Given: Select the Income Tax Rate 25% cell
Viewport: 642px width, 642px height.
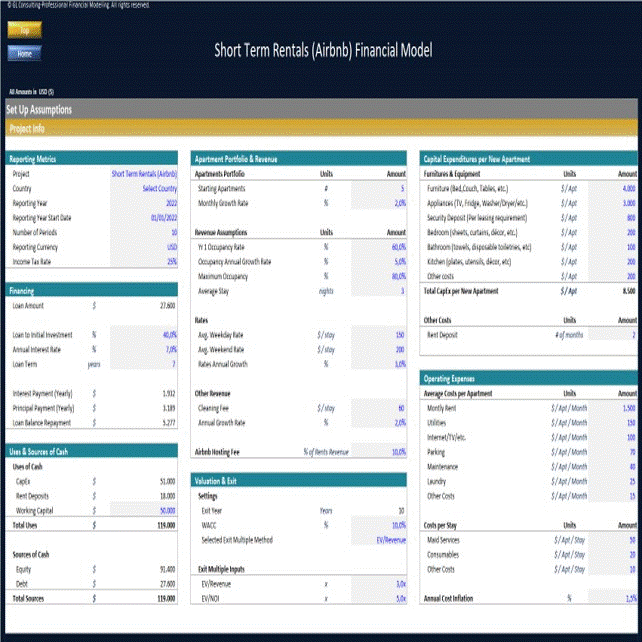Looking at the screenshot, I should [144, 262].
